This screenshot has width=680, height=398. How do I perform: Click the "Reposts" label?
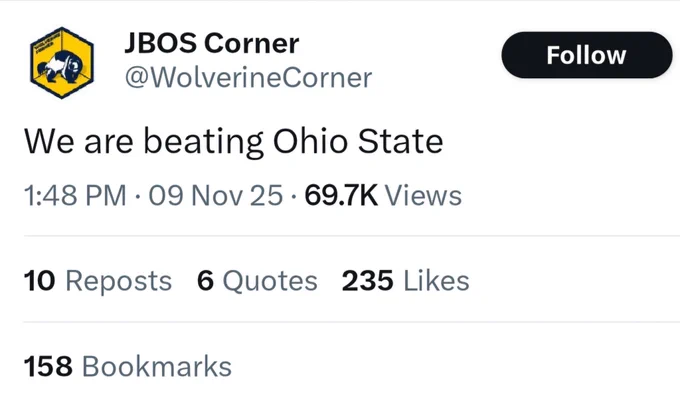tap(118, 281)
